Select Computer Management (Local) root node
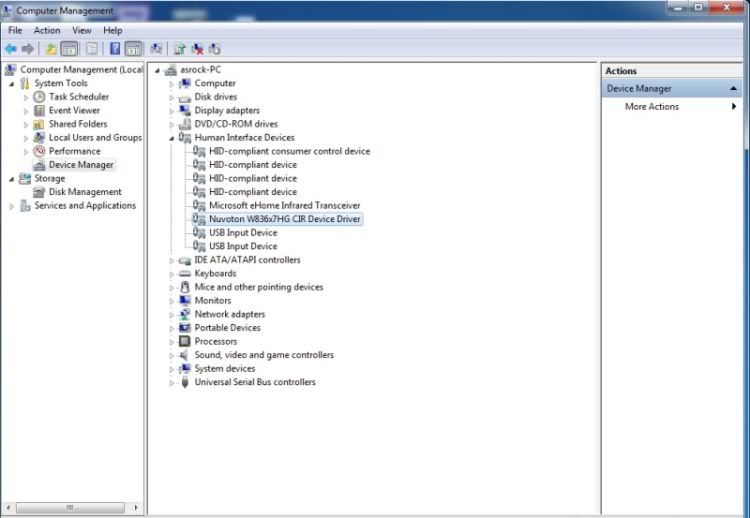The image size is (750, 518). pyautogui.click(x=81, y=69)
